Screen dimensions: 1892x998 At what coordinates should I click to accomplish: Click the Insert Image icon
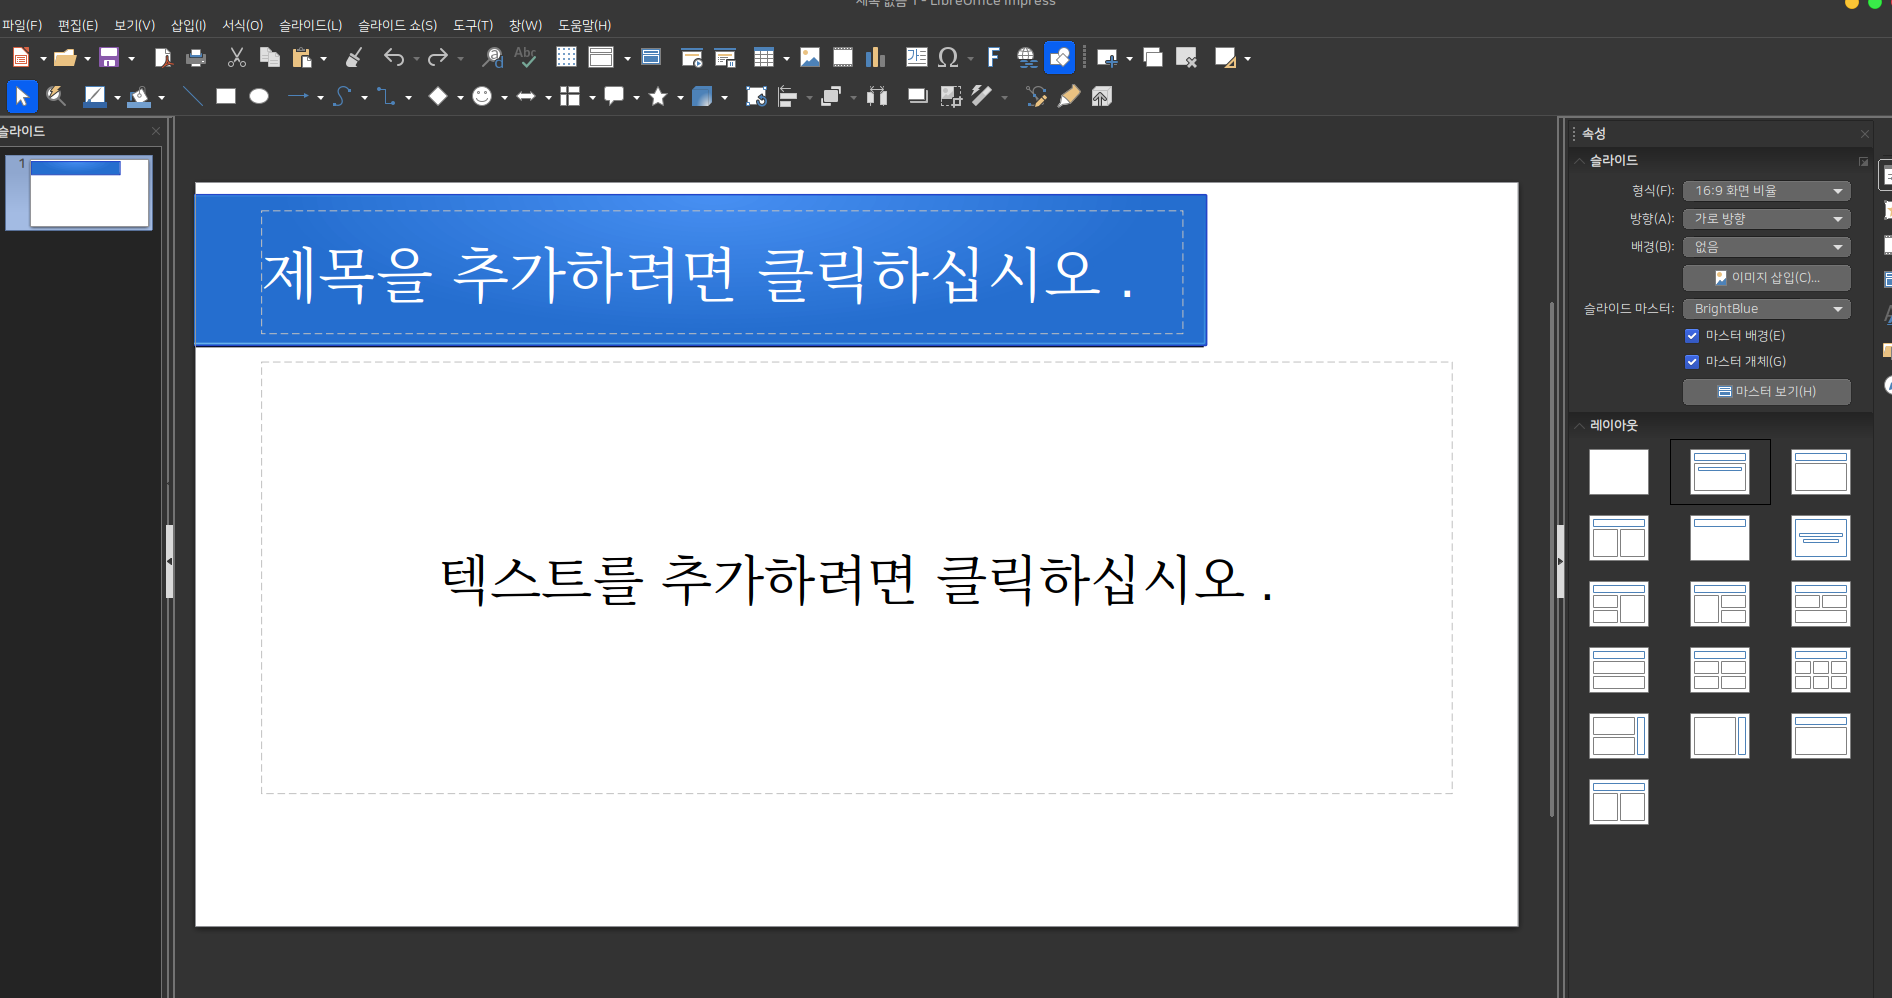tap(810, 58)
